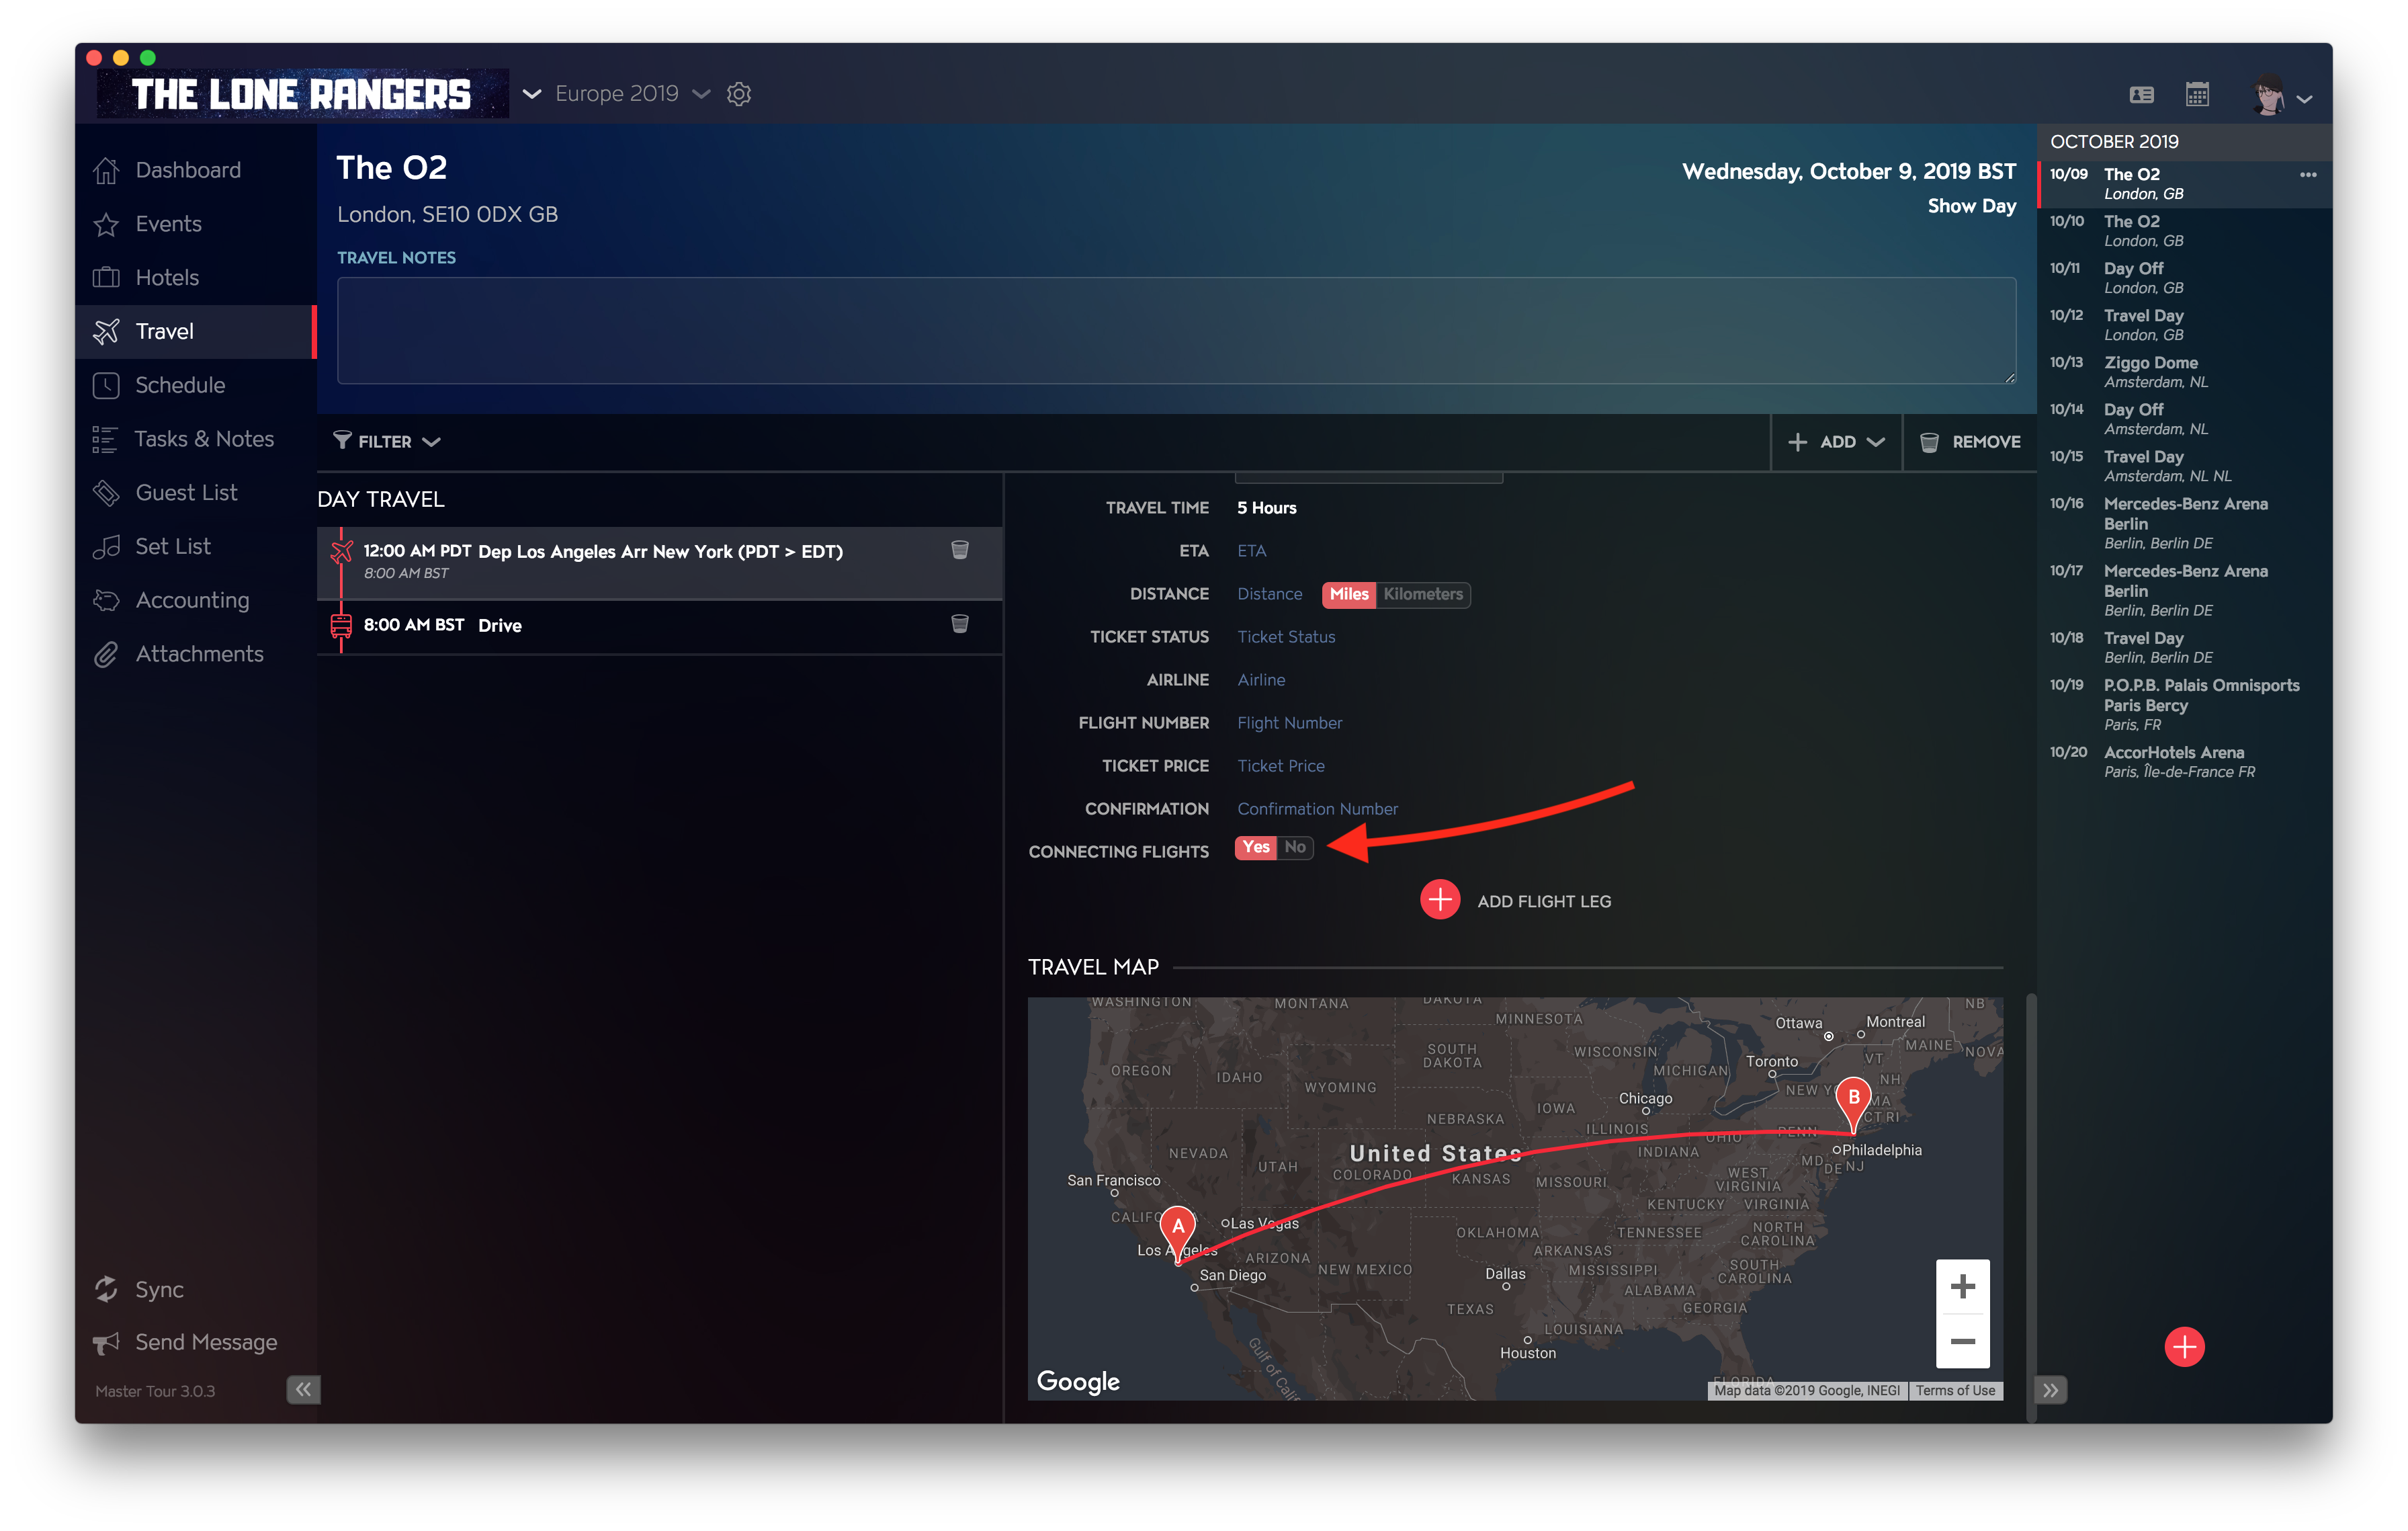Click the Remove button

[x=1970, y=442]
